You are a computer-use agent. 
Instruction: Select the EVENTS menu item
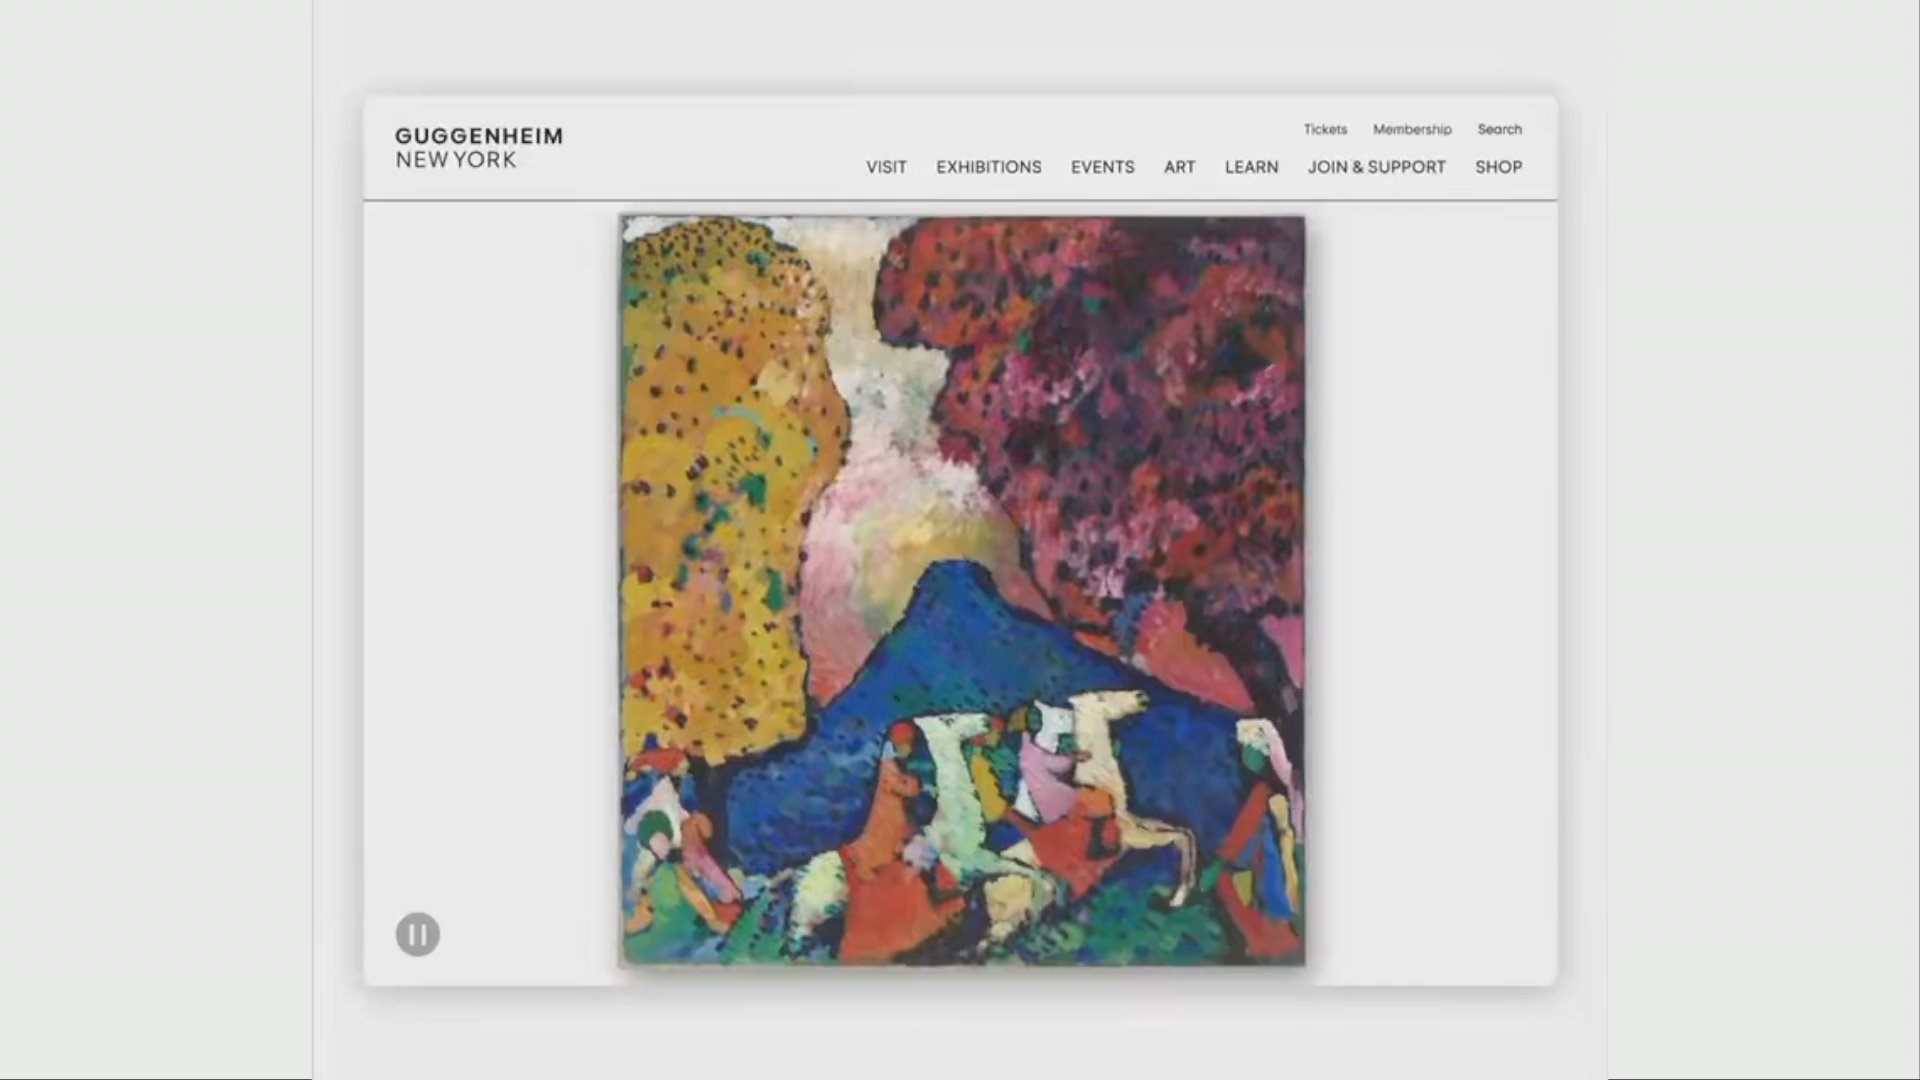click(1102, 167)
